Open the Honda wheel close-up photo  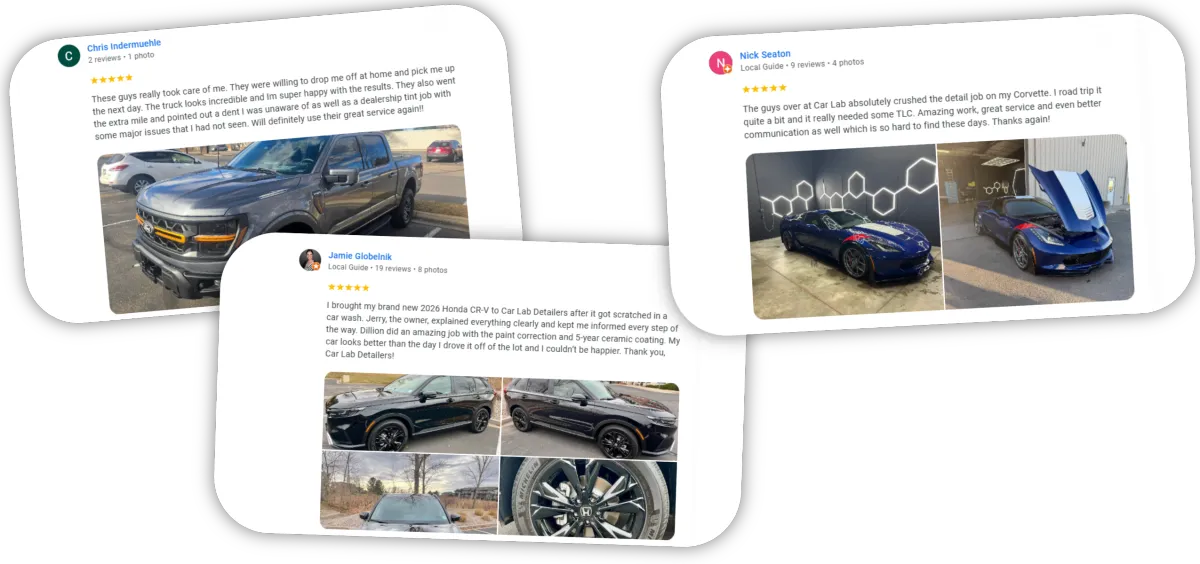point(587,498)
